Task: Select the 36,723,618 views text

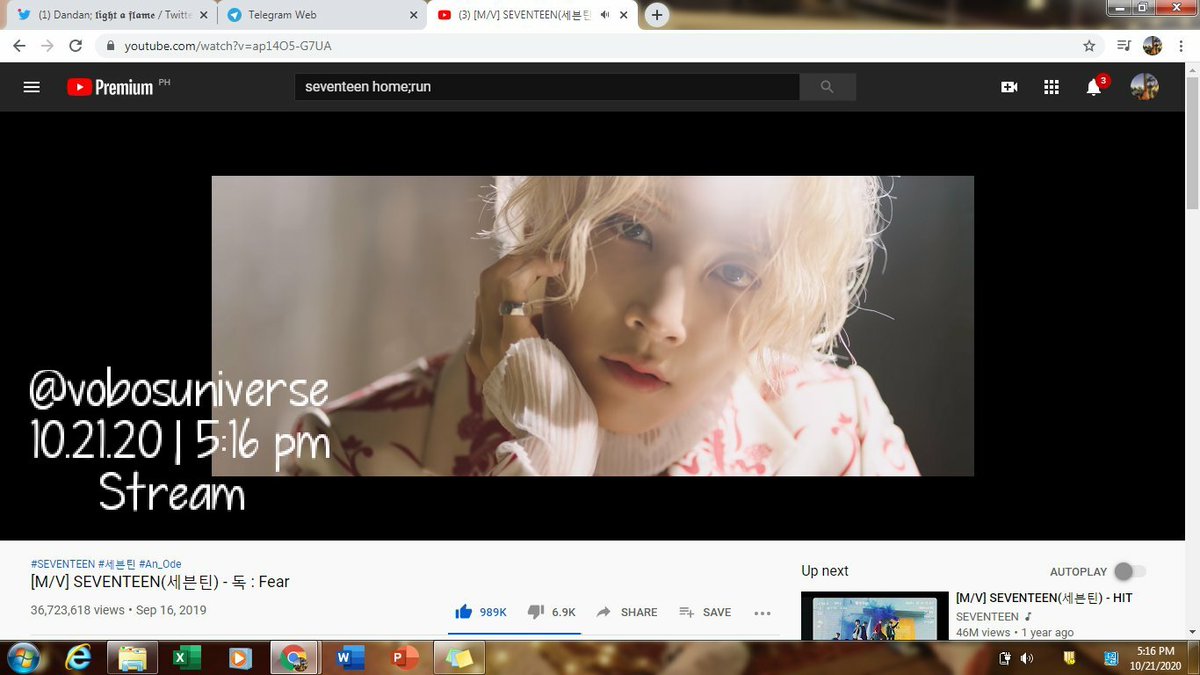Action: coord(78,610)
